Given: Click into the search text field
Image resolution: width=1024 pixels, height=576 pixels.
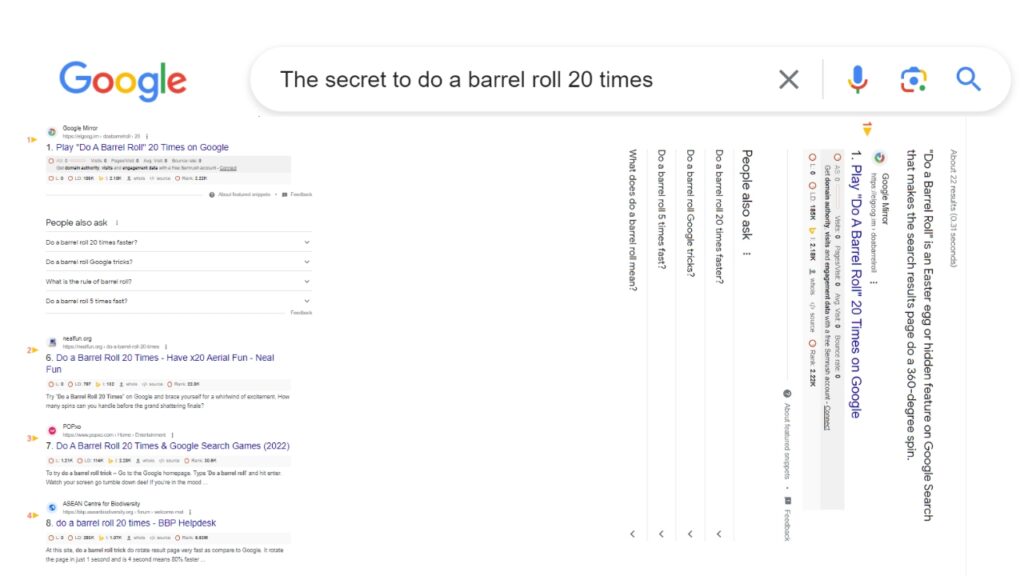Looking at the screenshot, I should [522, 80].
